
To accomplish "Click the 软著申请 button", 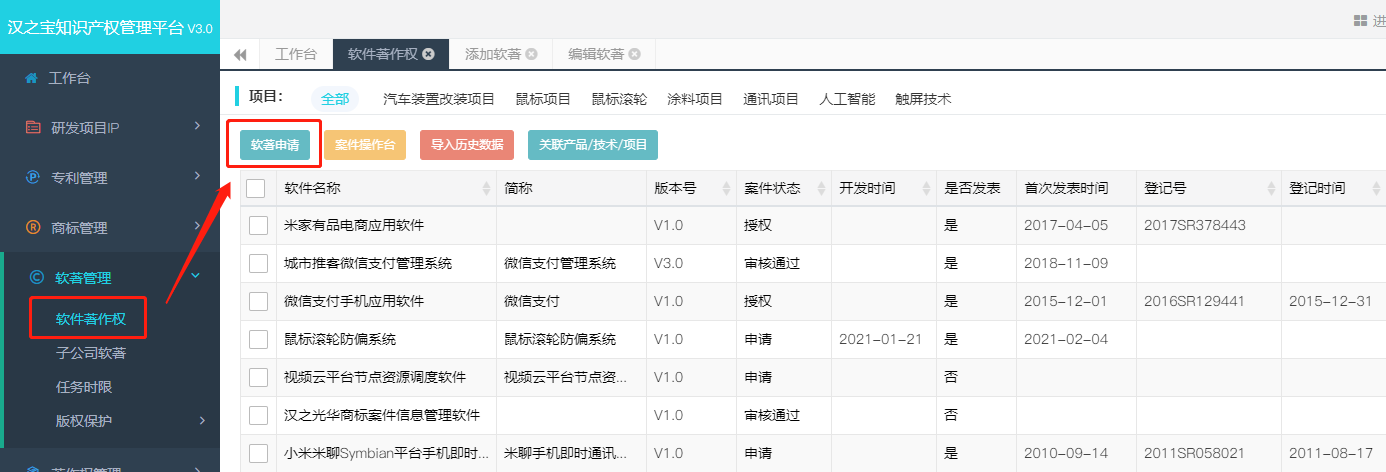I will [x=275, y=145].
